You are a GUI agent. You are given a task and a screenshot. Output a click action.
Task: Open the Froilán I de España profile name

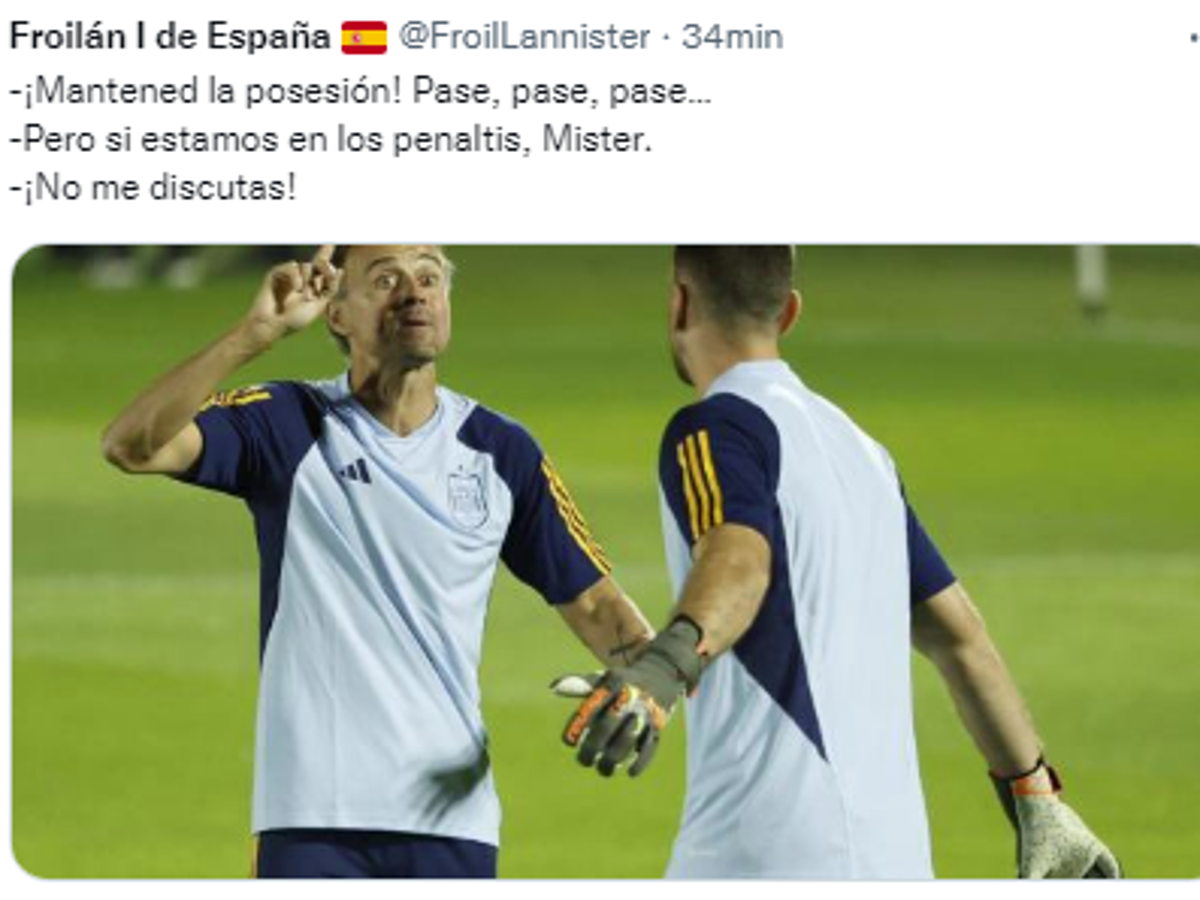point(169,37)
